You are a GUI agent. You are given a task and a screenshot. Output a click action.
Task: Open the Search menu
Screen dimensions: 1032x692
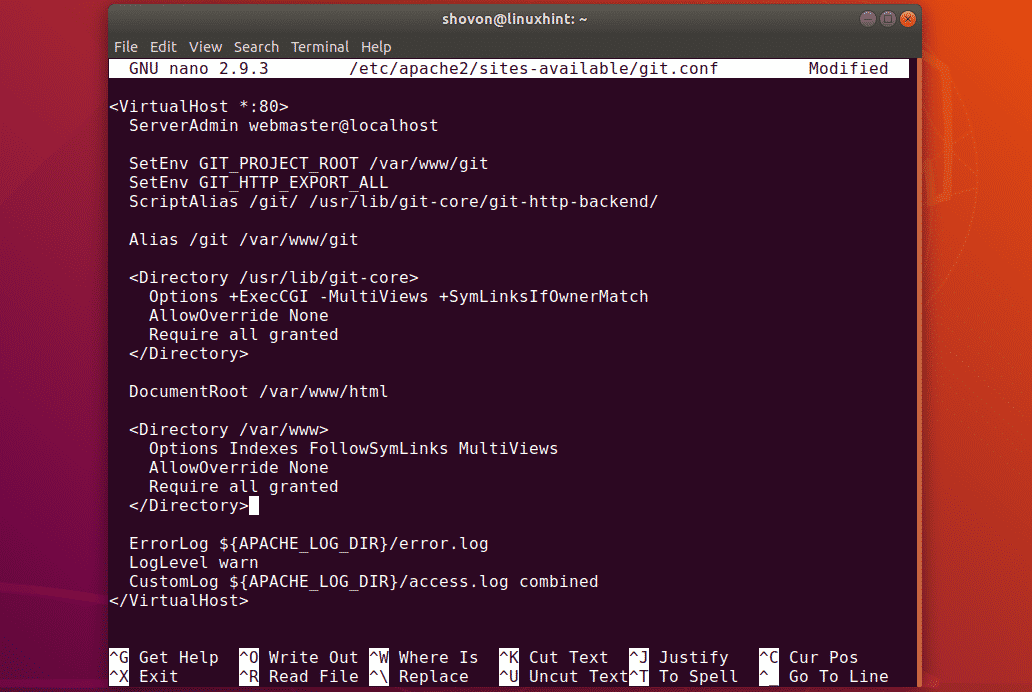(256, 47)
